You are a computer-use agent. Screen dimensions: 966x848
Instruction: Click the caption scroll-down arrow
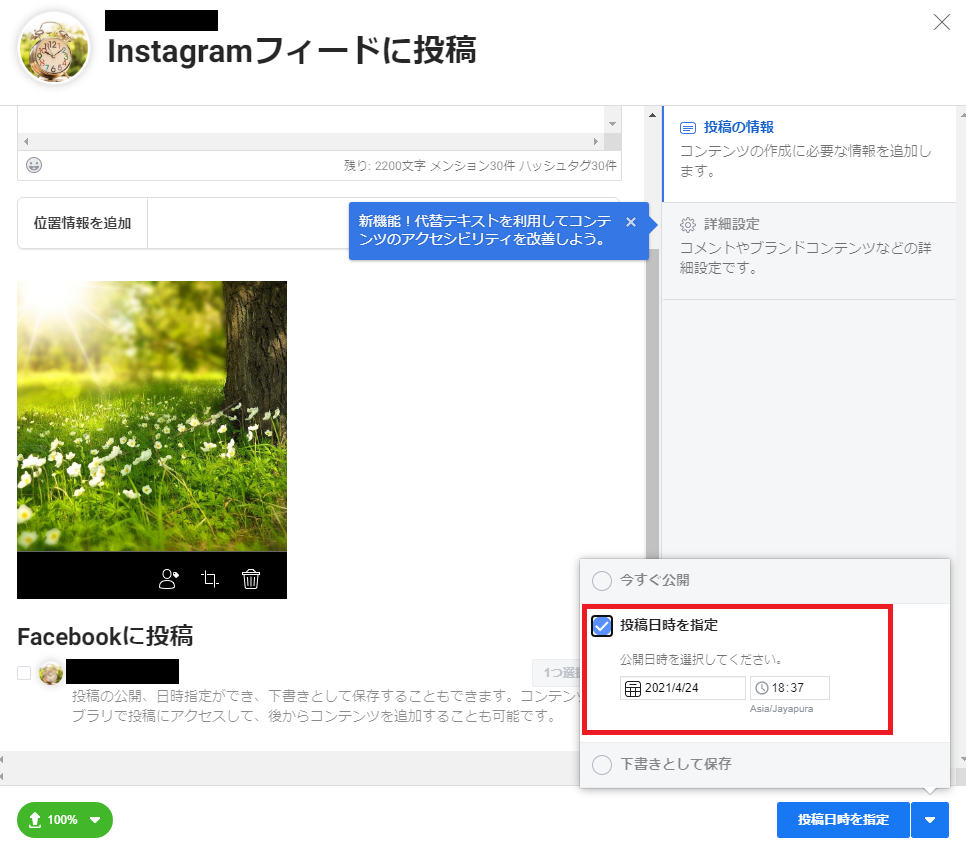coord(612,124)
